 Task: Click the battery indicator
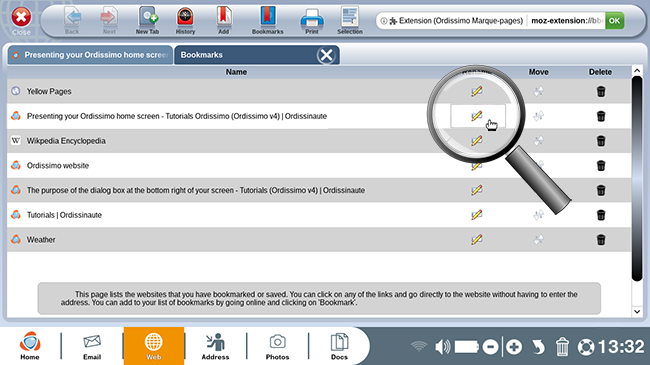coord(467,347)
